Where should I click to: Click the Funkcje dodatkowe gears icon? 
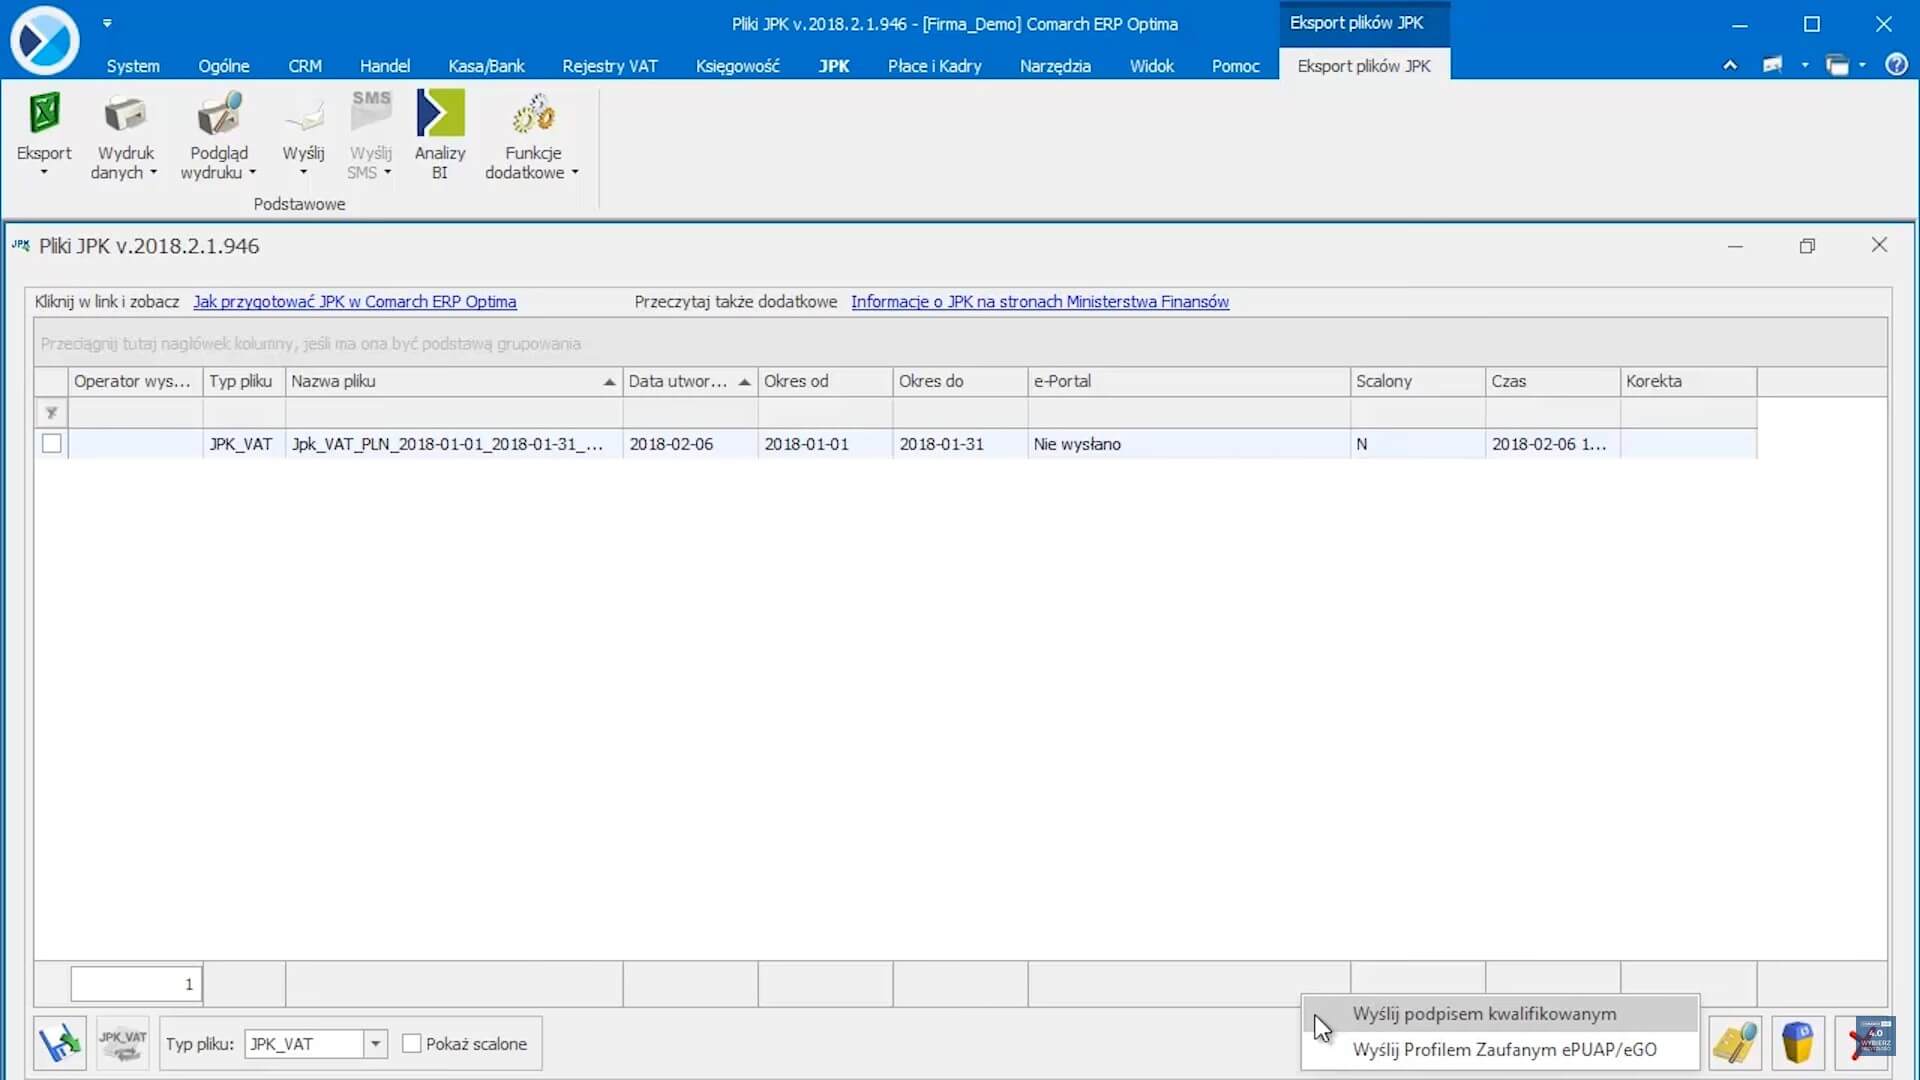click(533, 115)
